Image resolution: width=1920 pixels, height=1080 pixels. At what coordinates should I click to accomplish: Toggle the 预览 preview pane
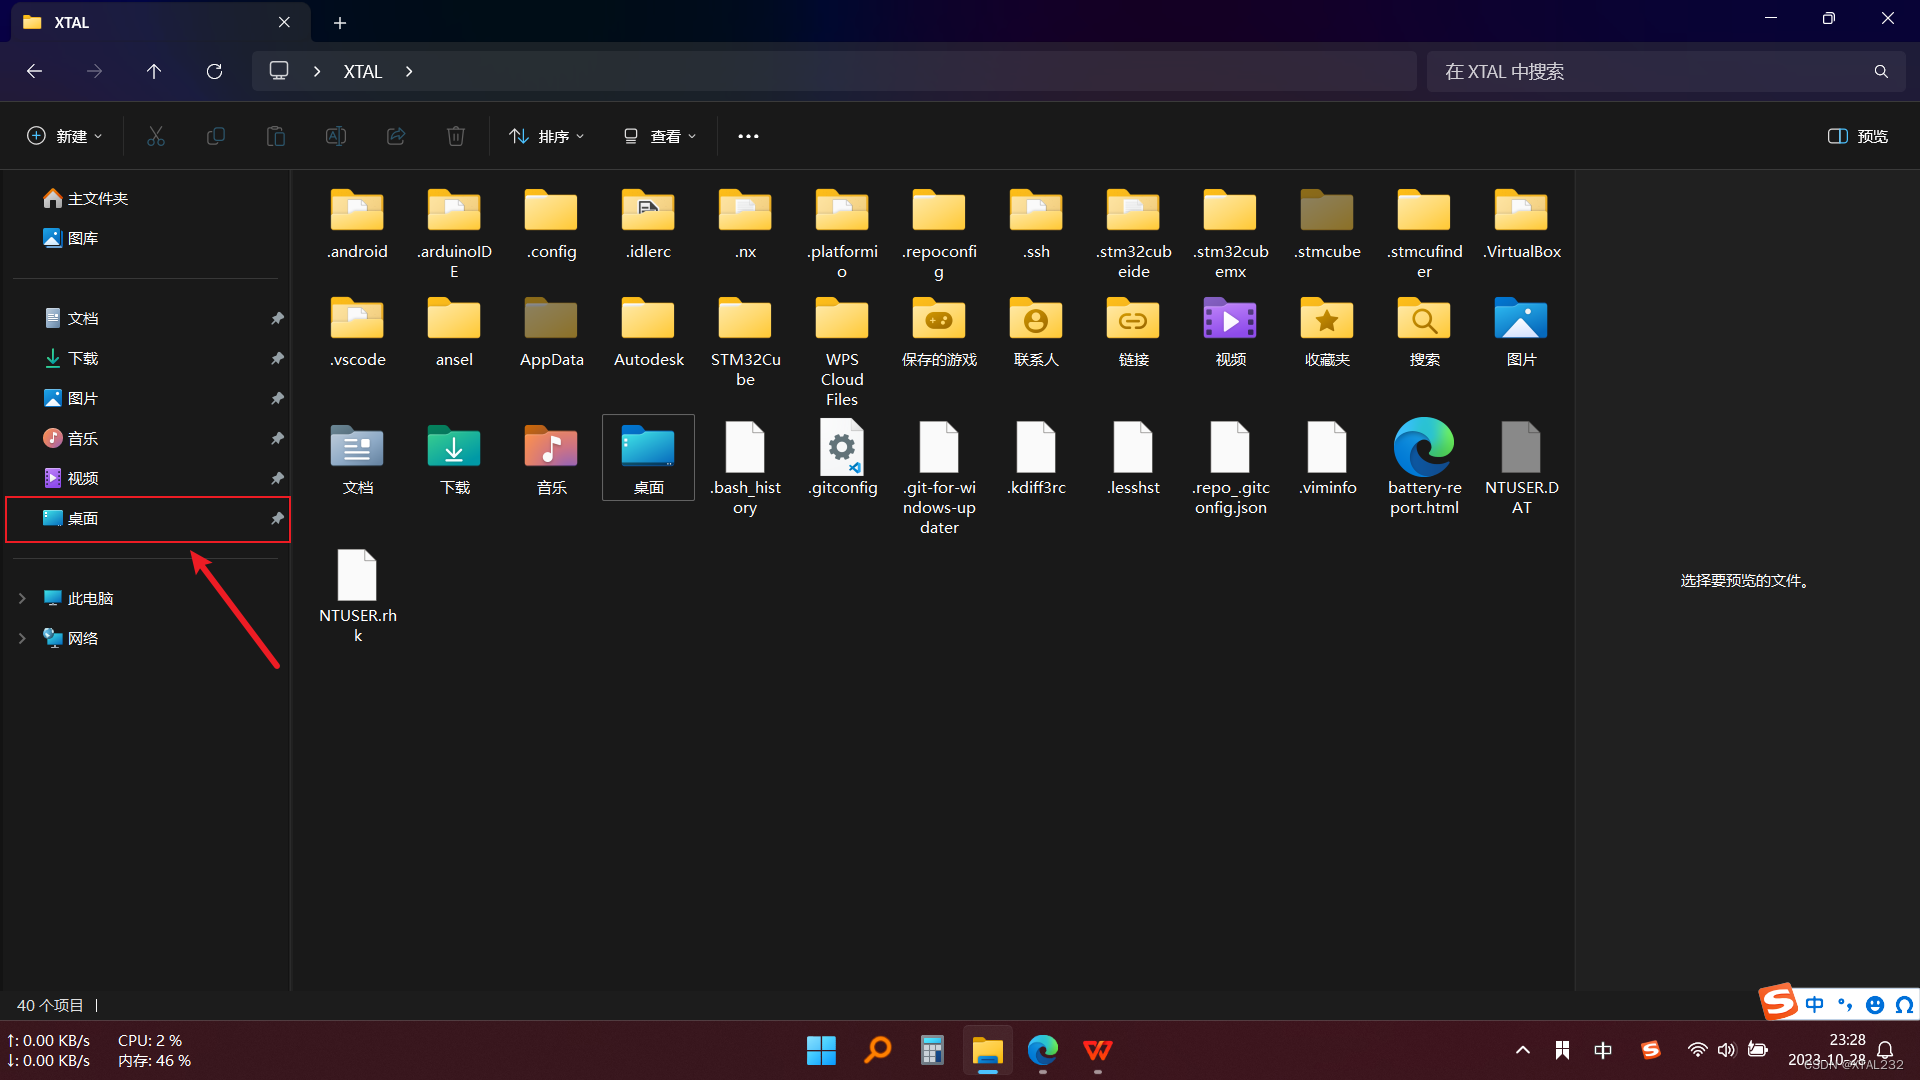pos(1858,136)
